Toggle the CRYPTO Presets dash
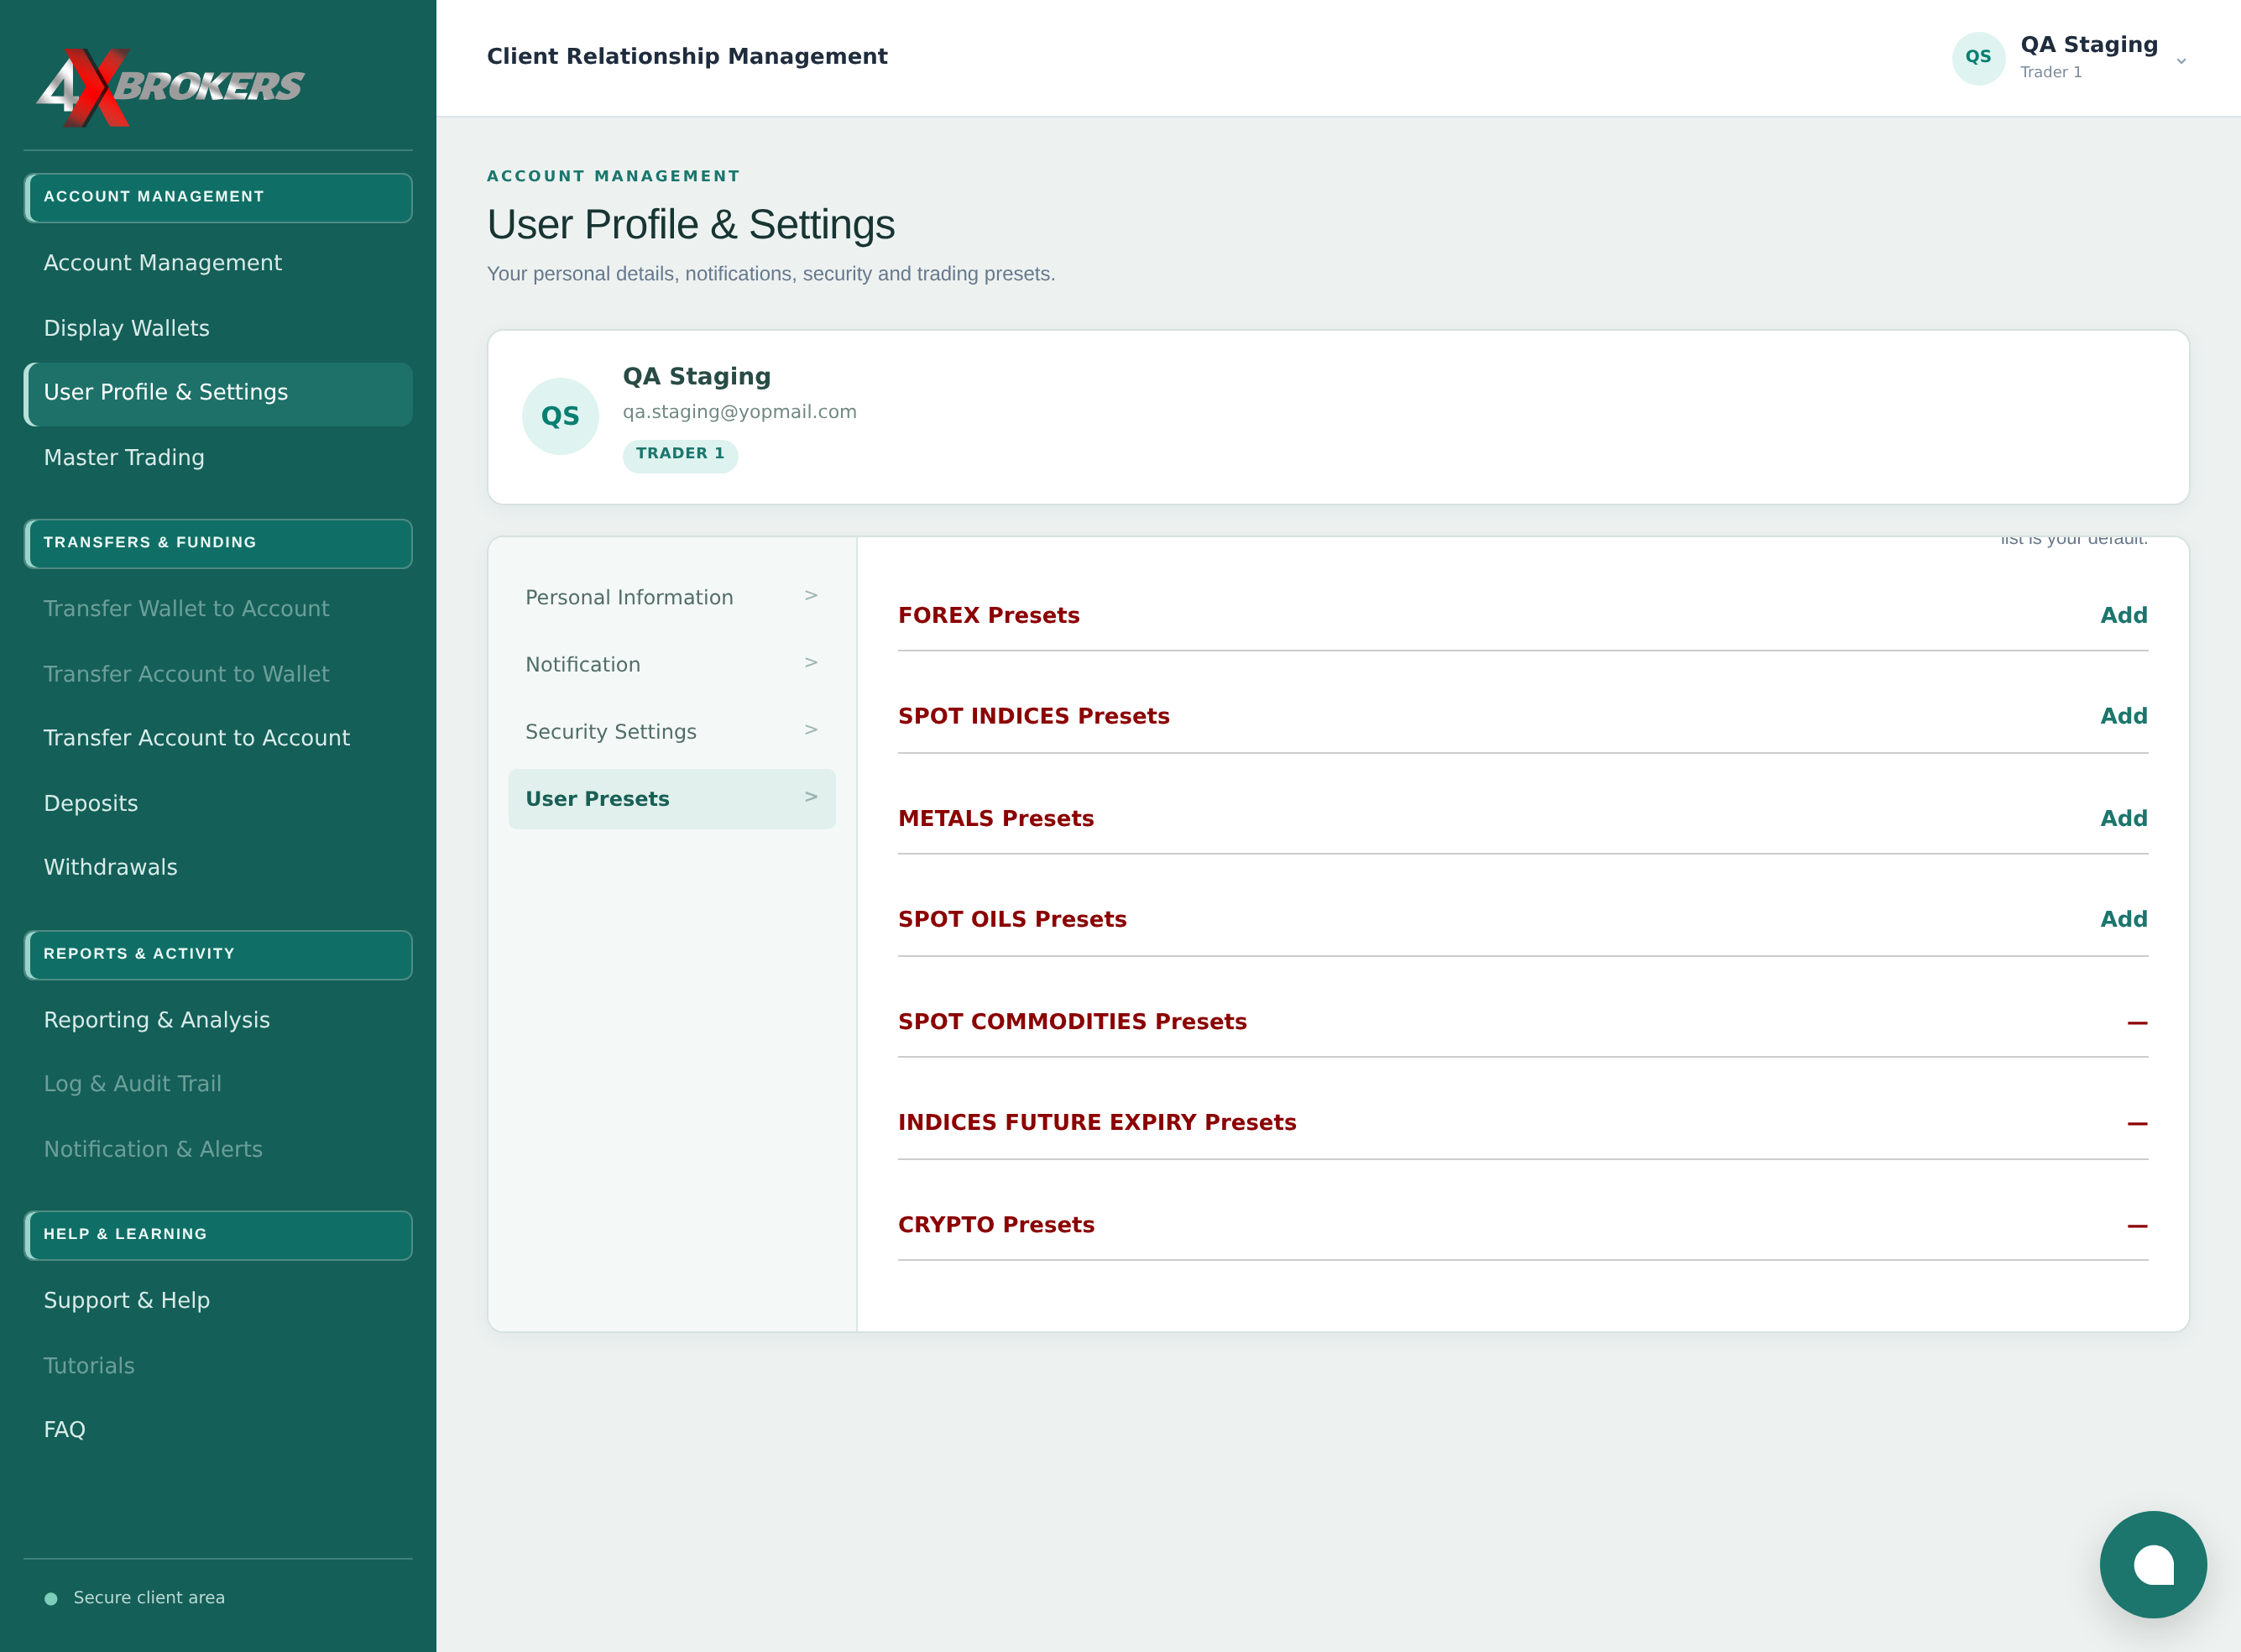 (x=2137, y=1225)
